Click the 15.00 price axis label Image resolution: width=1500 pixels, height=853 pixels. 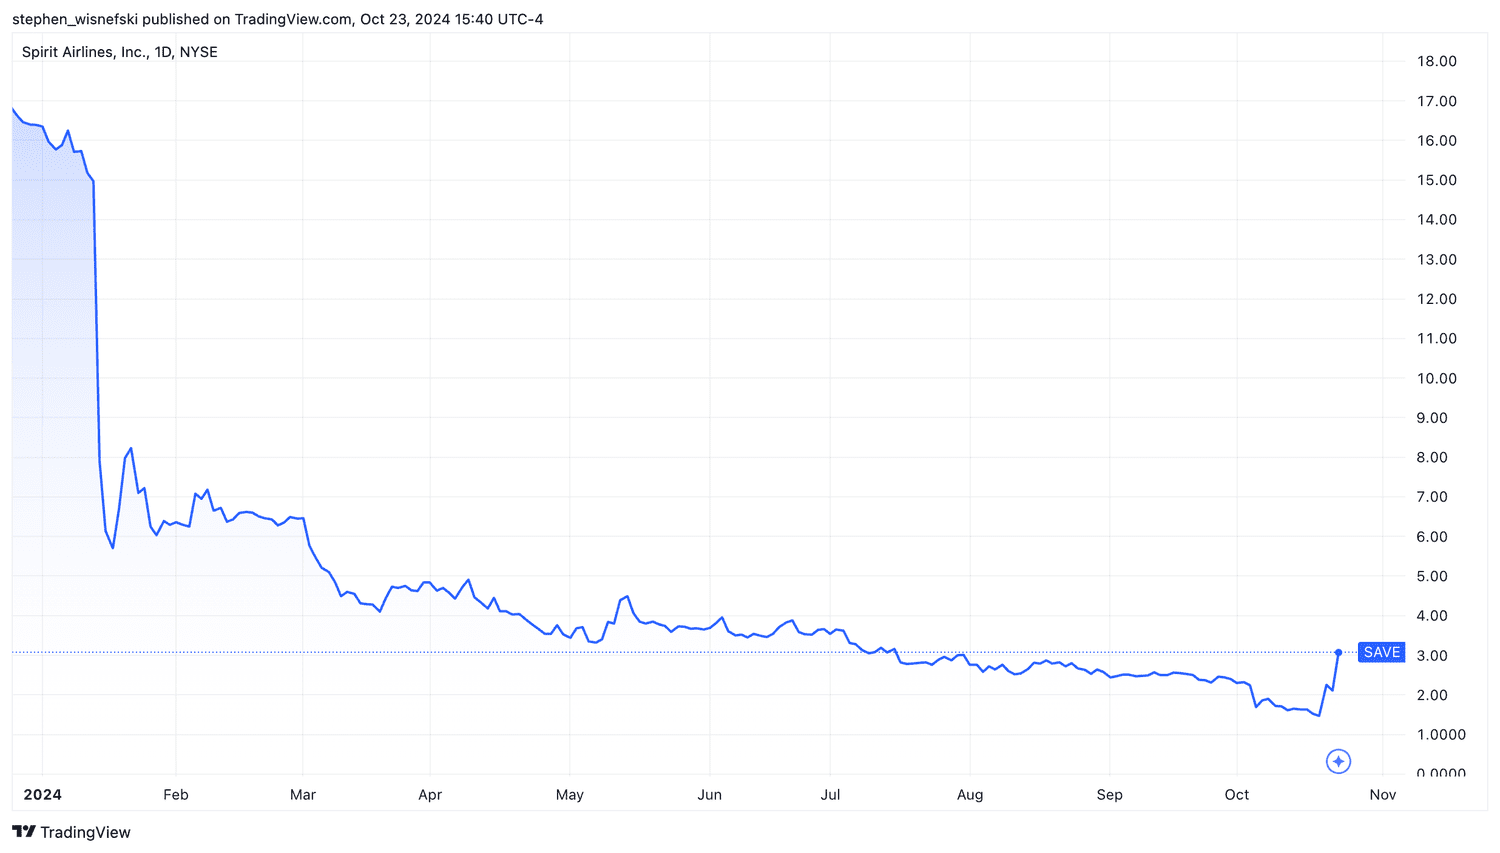[x=1436, y=180]
